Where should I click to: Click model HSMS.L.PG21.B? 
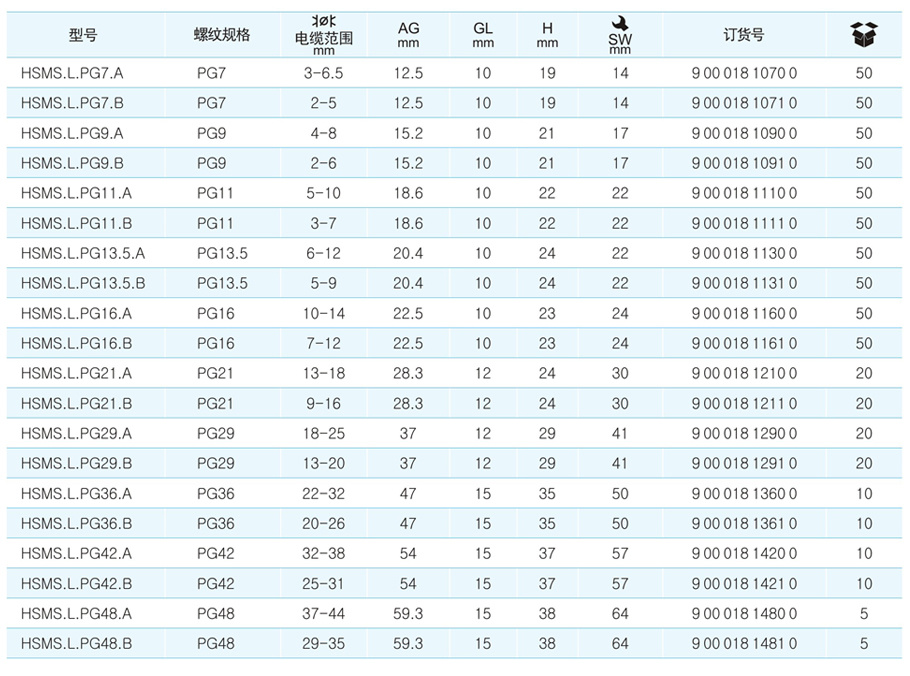tap(76, 403)
